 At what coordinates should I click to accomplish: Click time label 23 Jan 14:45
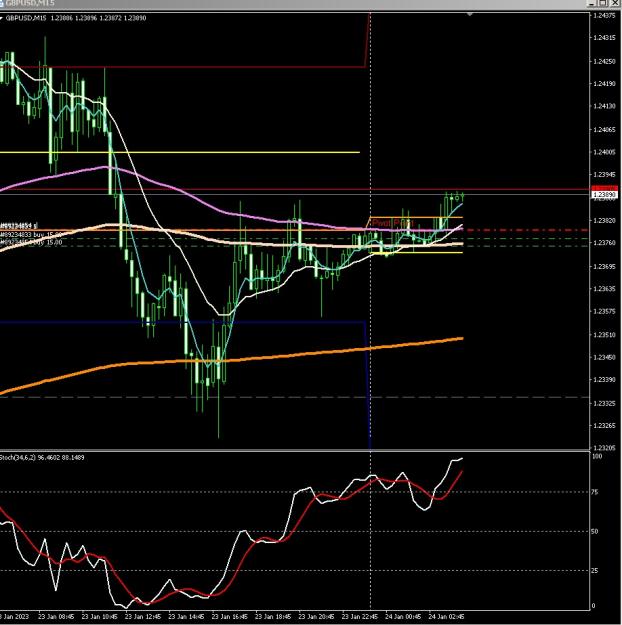tap(186, 617)
